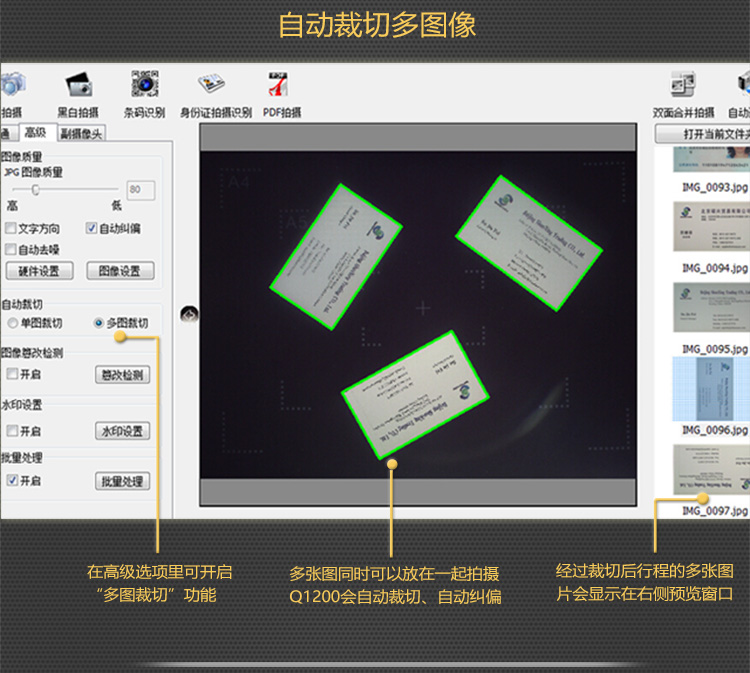The width and height of the screenshot is (750, 673).
Task: Collapse the left panel with round arrow icon
Action: tap(189, 314)
